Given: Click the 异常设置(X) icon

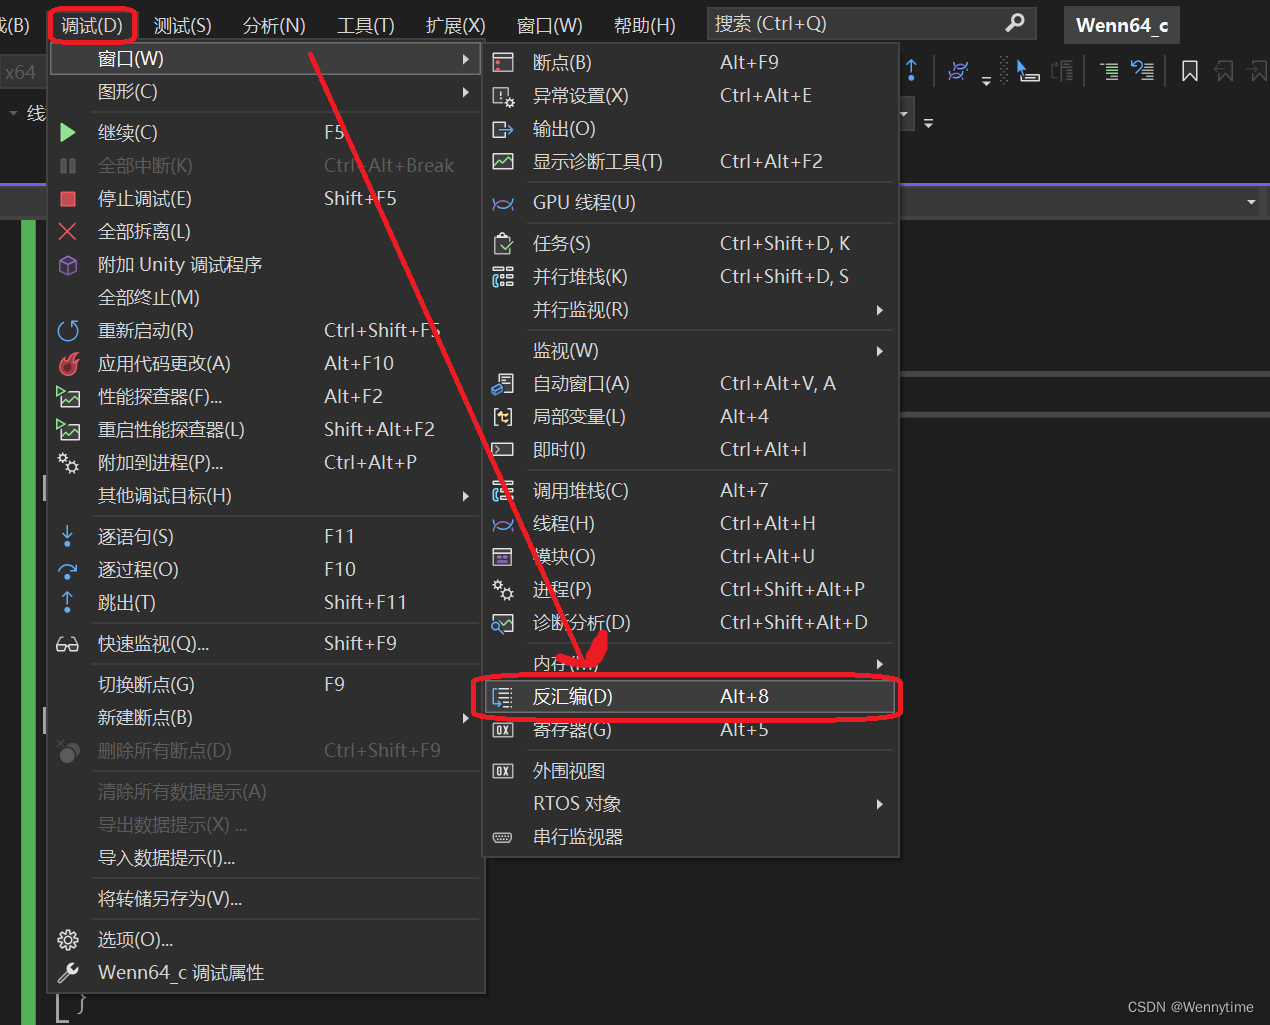Looking at the screenshot, I should (503, 97).
